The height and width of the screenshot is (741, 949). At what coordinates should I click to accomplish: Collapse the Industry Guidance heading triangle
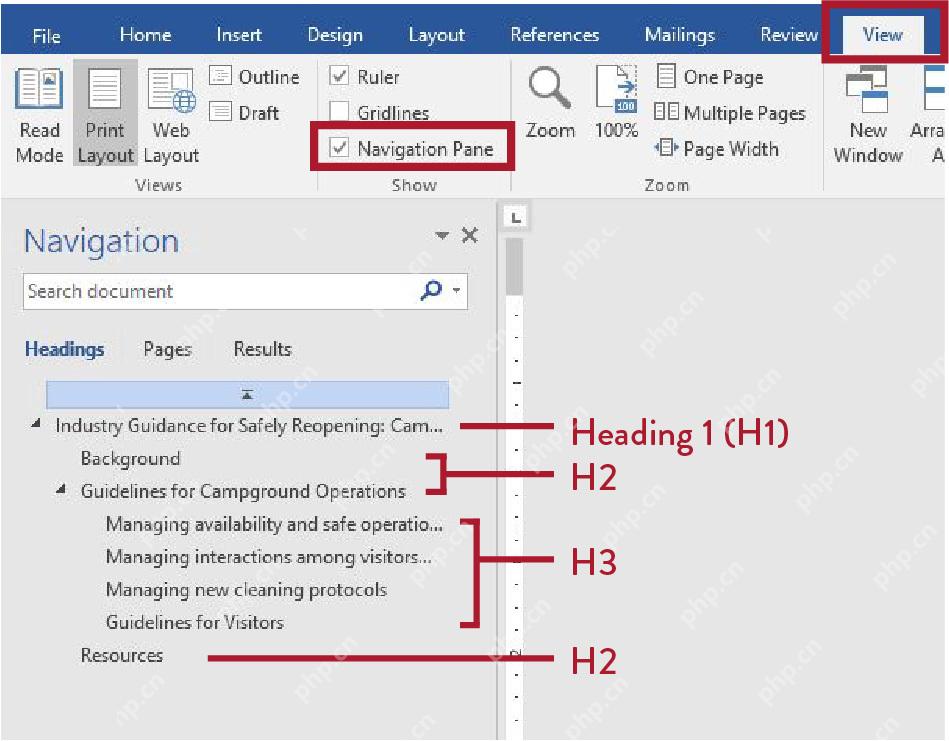(36, 424)
